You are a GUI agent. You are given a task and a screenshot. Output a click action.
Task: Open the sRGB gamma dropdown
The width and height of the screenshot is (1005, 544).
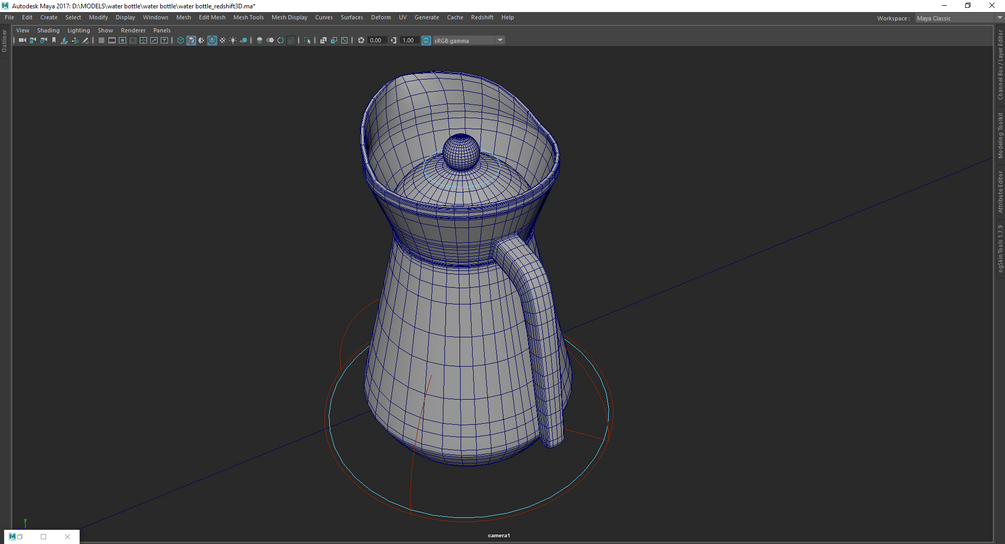coord(468,40)
